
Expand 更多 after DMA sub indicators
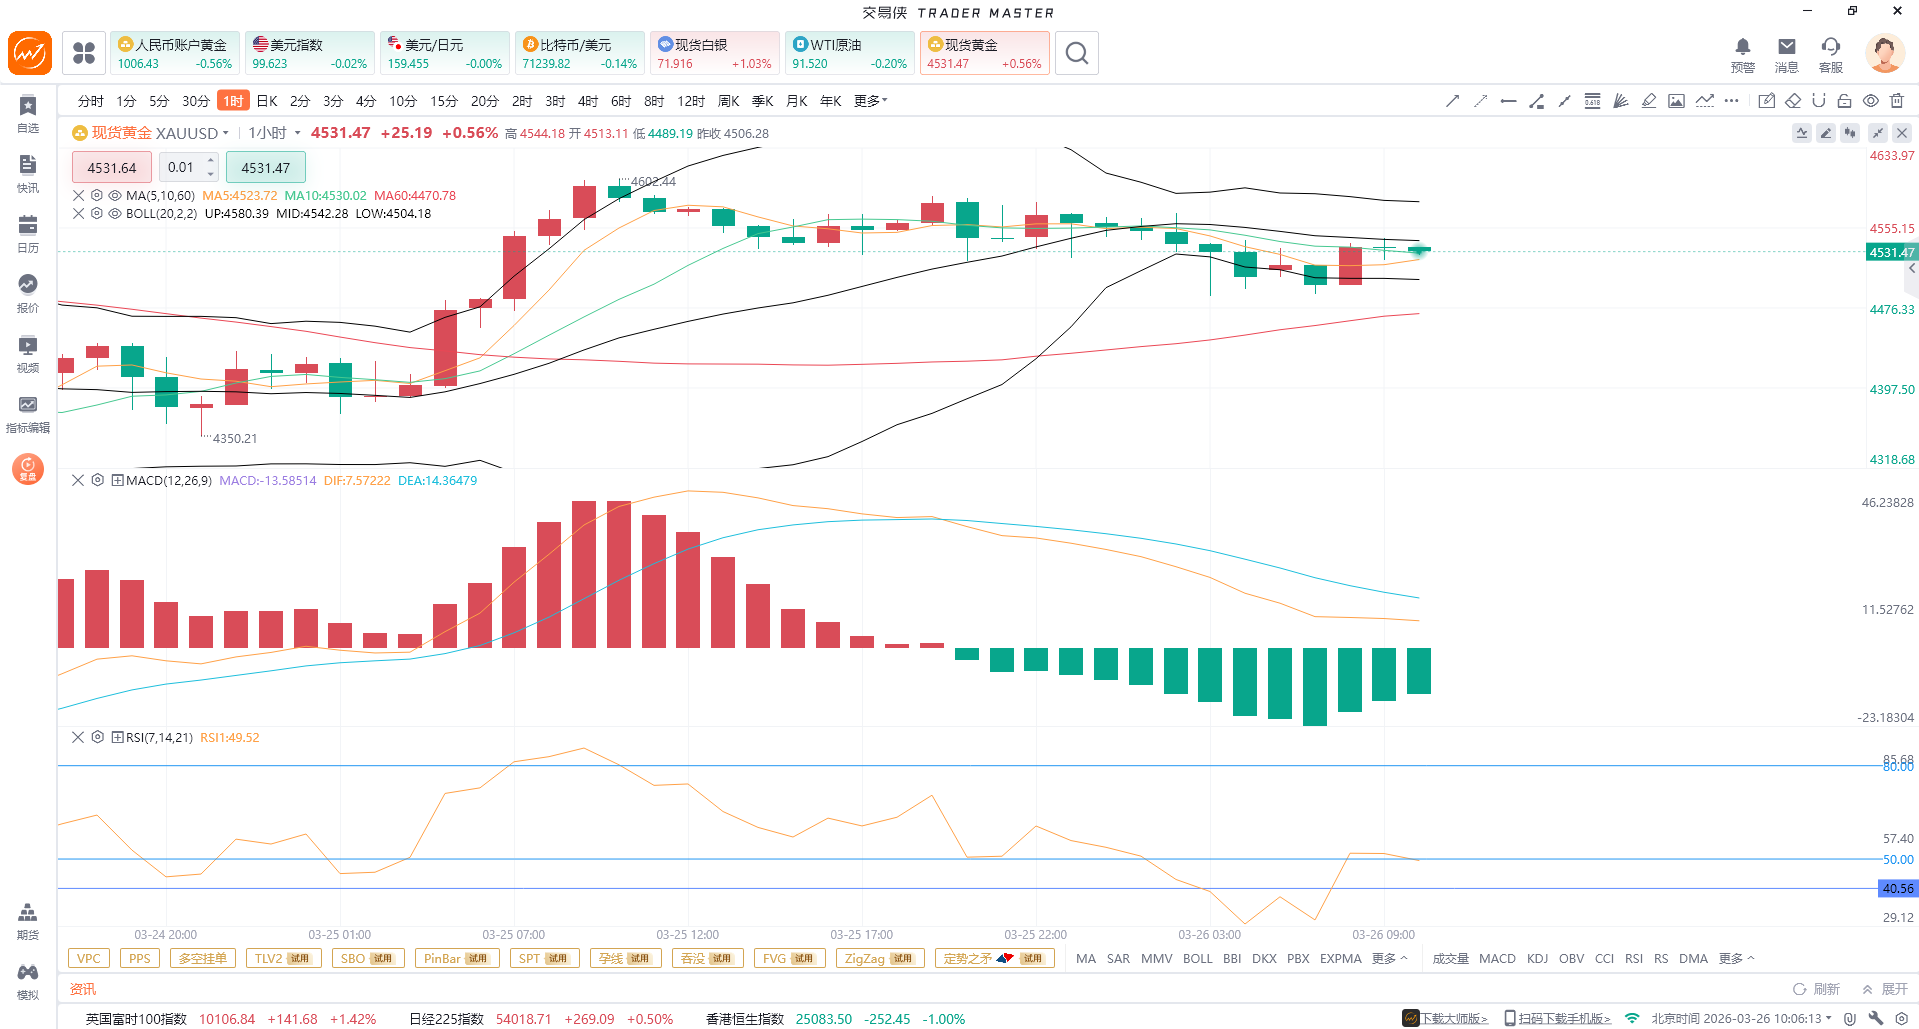click(x=1737, y=959)
